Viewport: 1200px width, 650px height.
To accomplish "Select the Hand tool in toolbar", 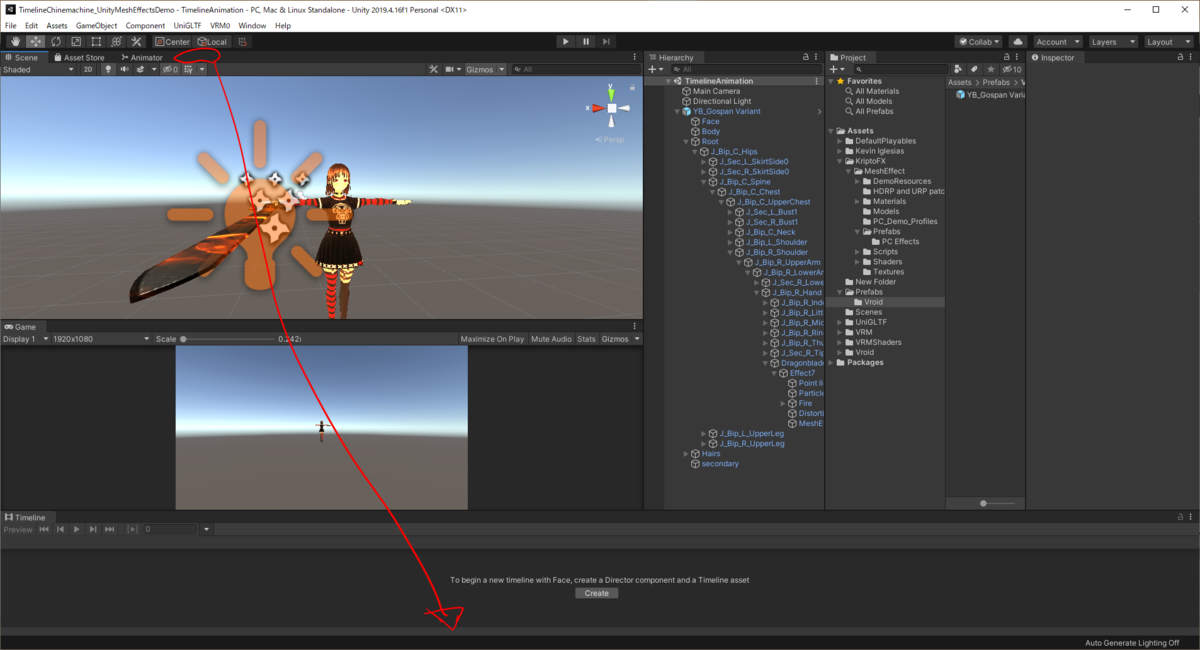I will (16, 42).
